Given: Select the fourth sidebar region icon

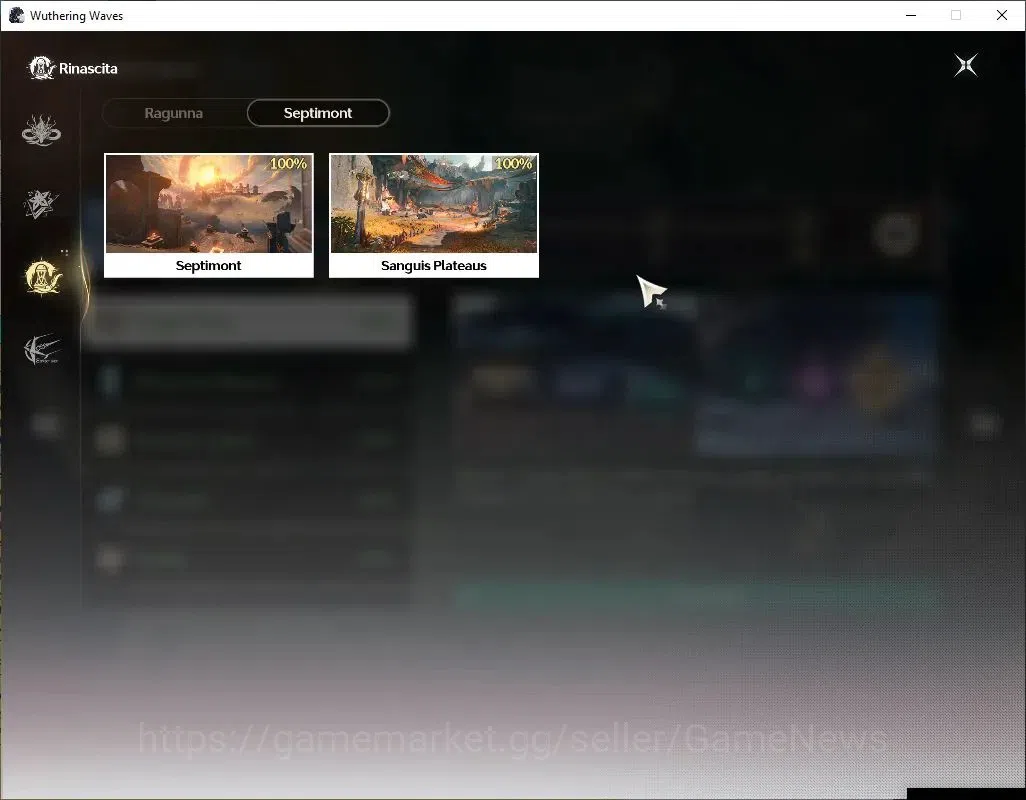Looking at the screenshot, I should pyautogui.click(x=42, y=349).
